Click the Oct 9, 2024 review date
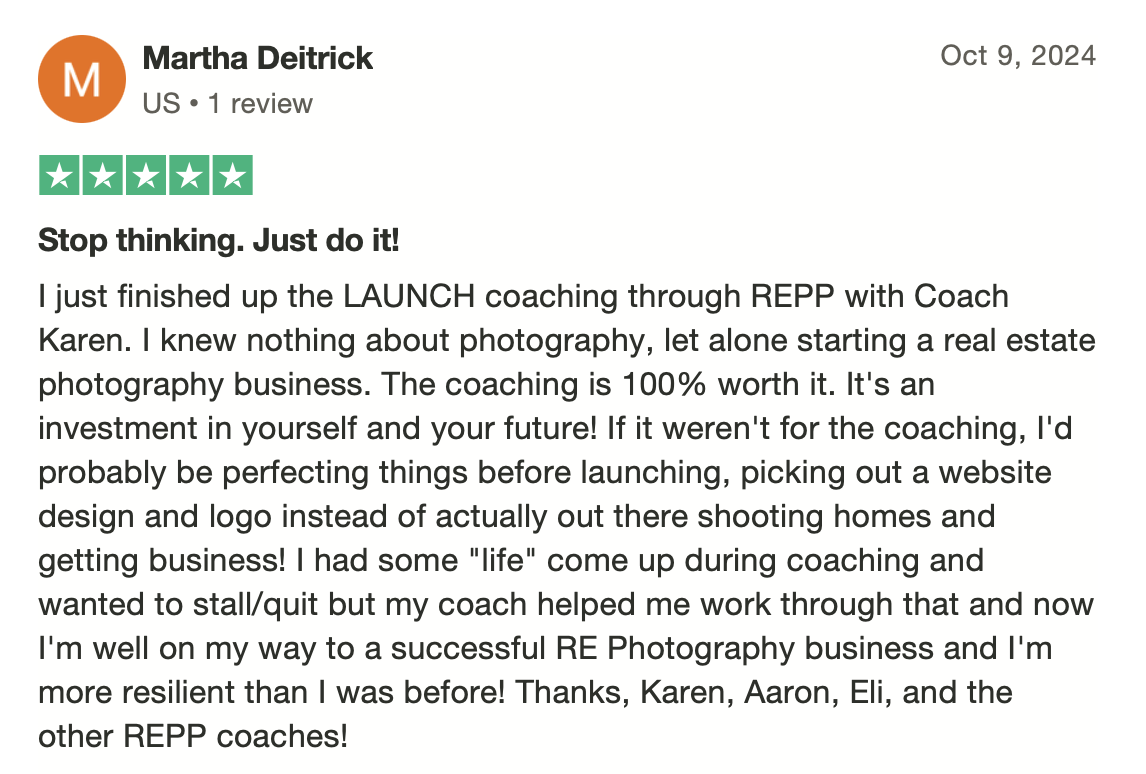The image size is (1146, 774). [1018, 56]
